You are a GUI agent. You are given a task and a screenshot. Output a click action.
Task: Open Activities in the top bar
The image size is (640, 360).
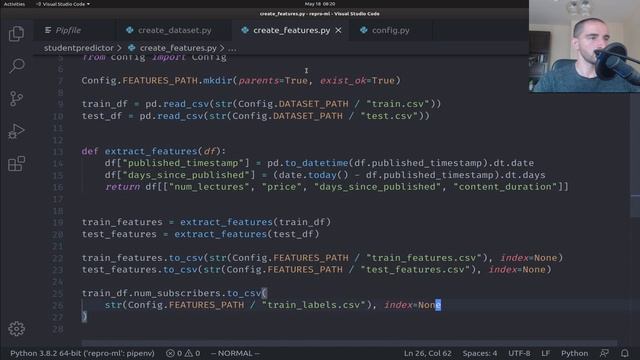14,4
